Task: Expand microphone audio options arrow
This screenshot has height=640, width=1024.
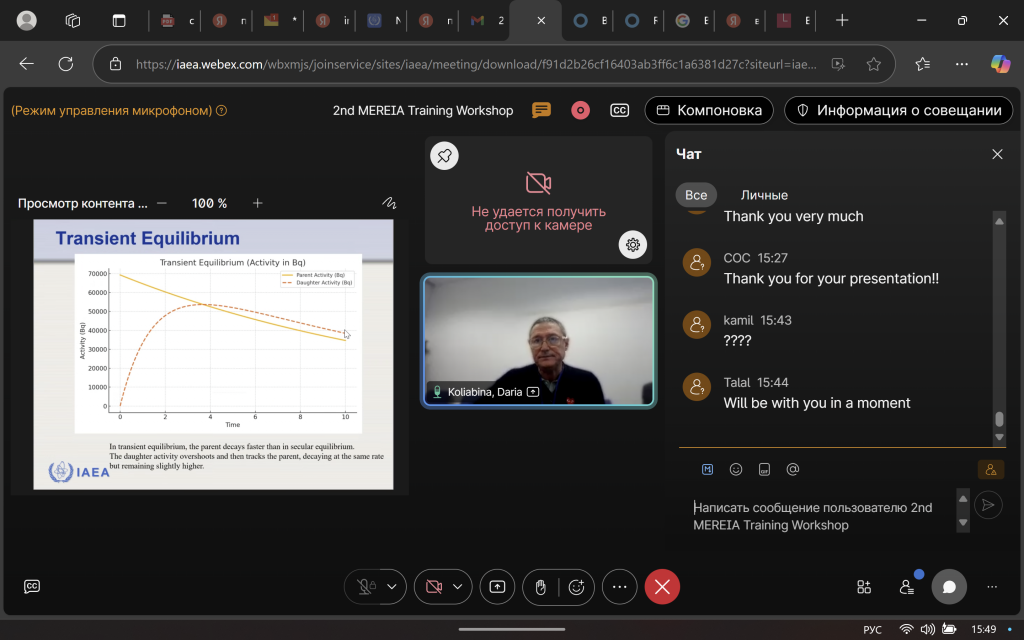Action: 392,587
